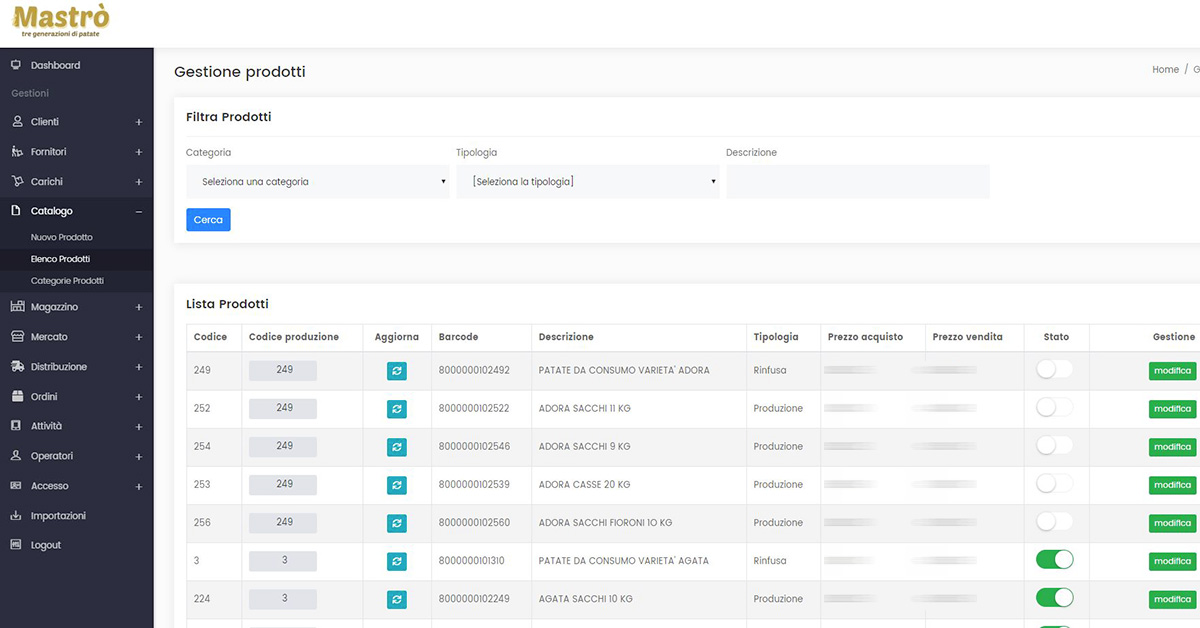Enable status toggle for ADORA SACCHI FIORONI 10 KG
1200x628 pixels.
(x=1054, y=521)
